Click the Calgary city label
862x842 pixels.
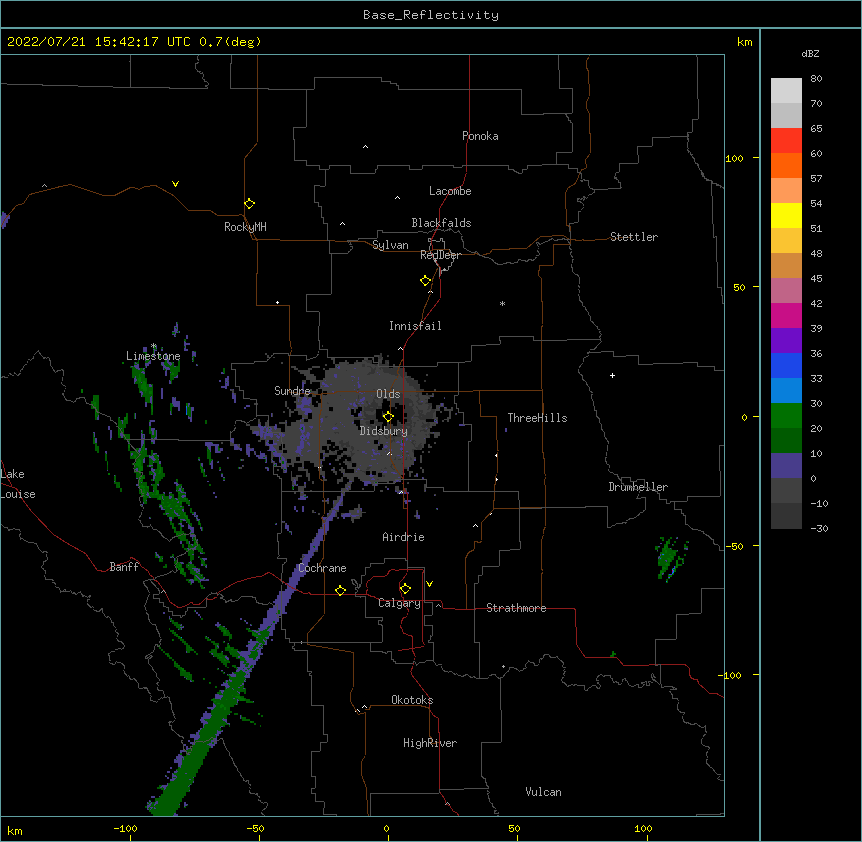pos(399,603)
